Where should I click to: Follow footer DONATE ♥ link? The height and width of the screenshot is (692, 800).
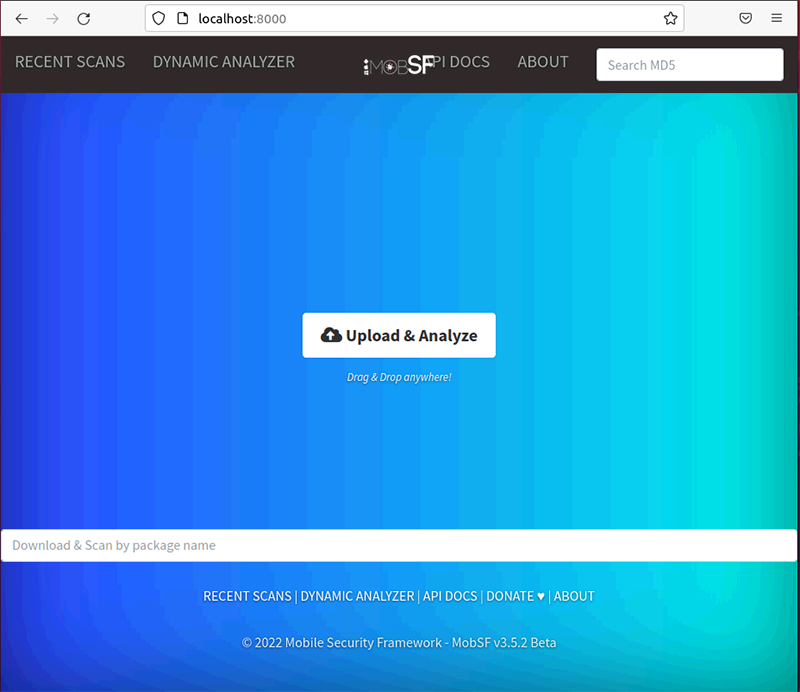[x=515, y=596]
